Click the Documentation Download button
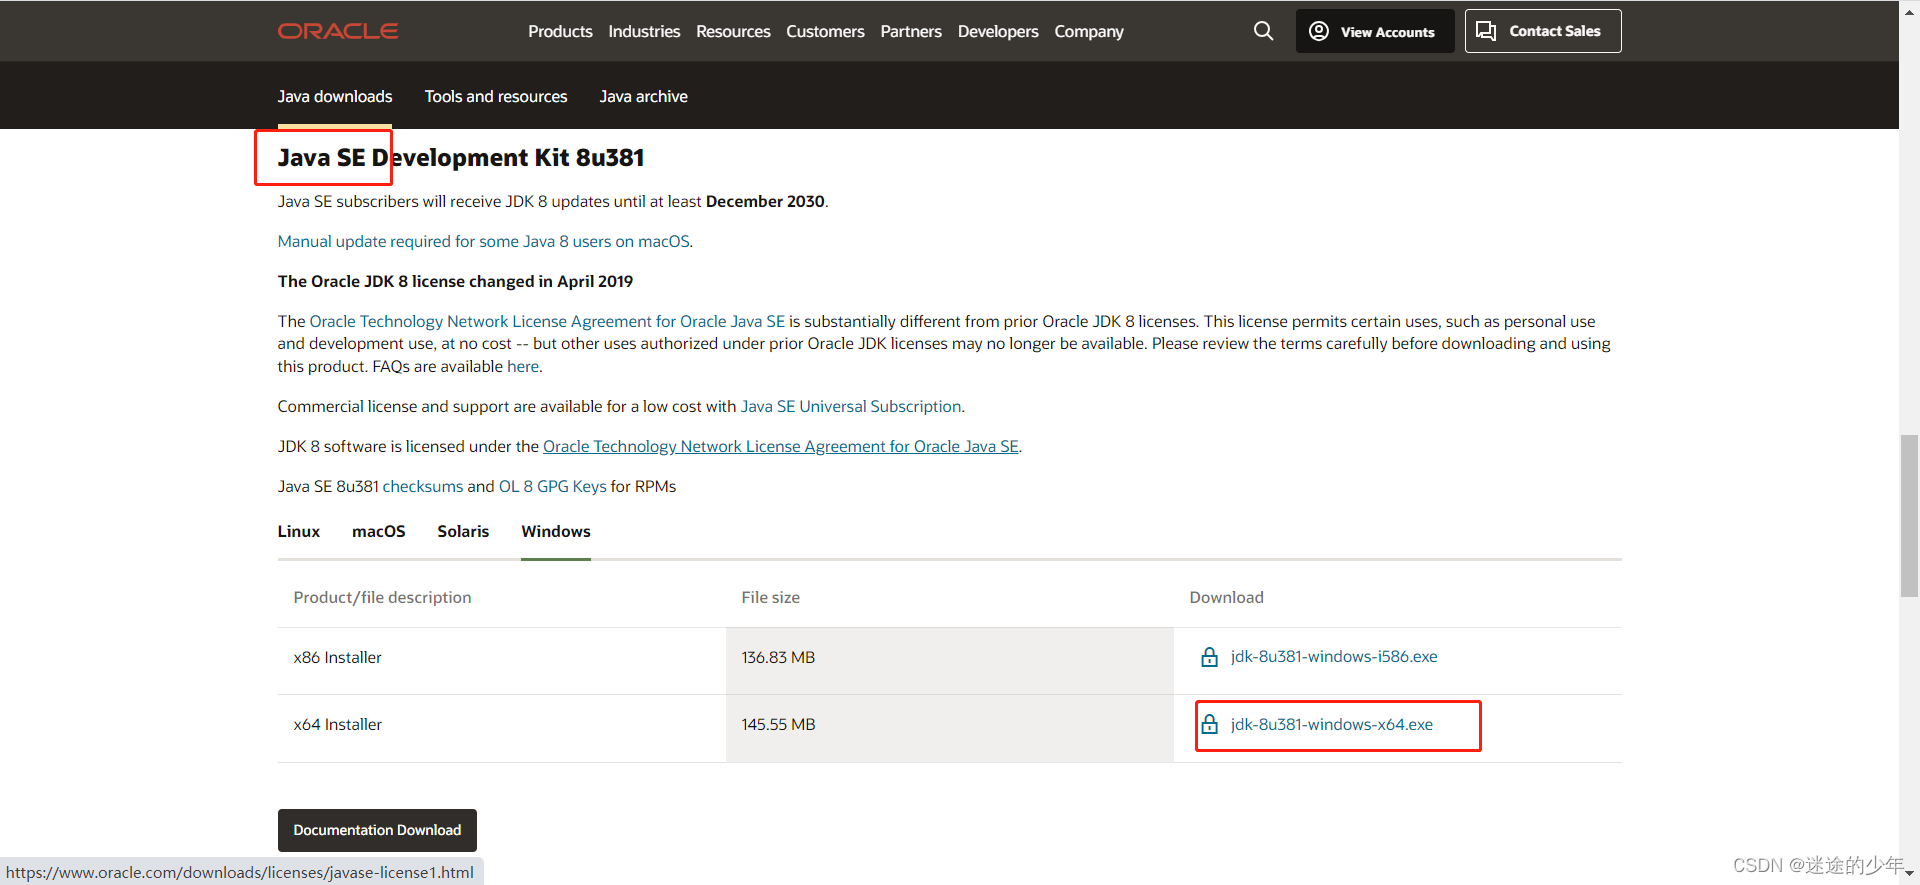The image size is (1920, 885). [x=377, y=830]
